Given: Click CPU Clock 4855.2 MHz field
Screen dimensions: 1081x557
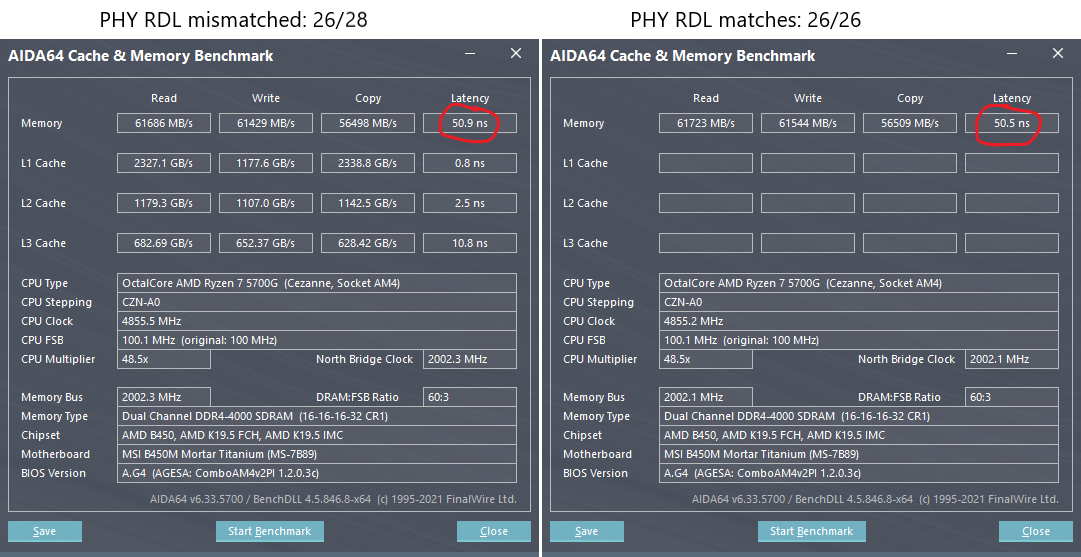Looking at the screenshot, I should tap(858, 321).
